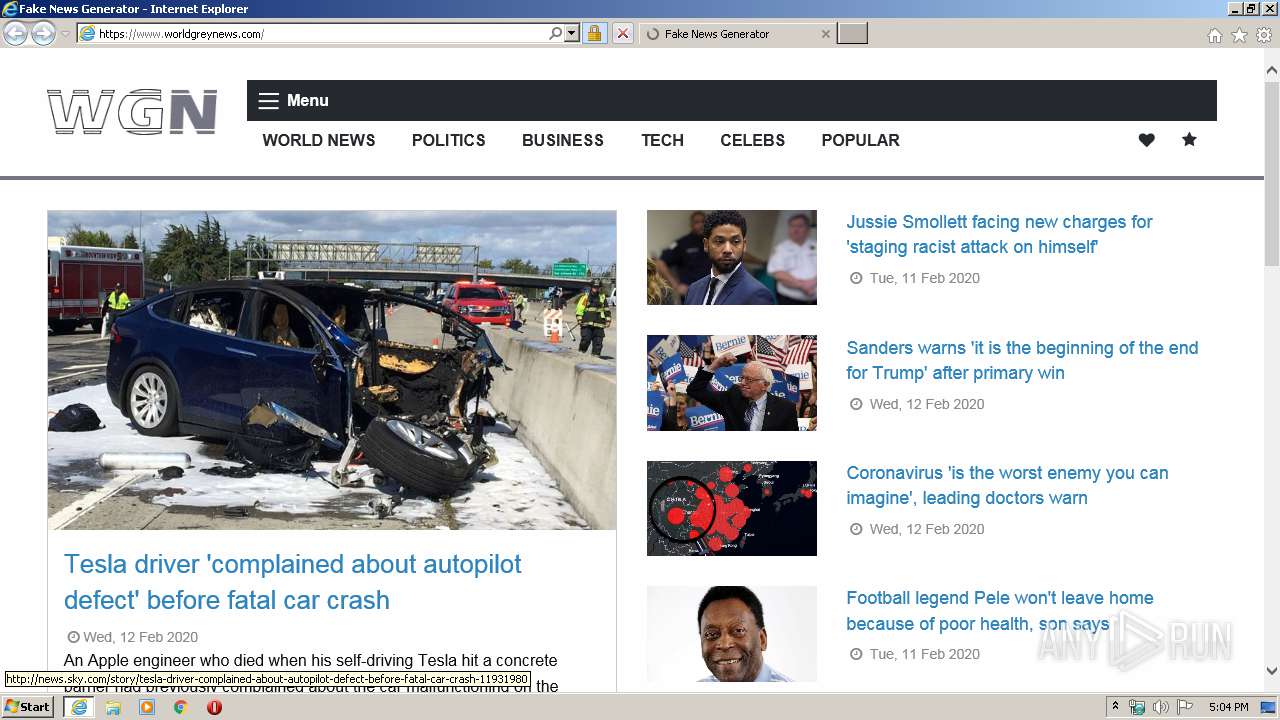Close the Fake News Generator tab

tap(825, 34)
